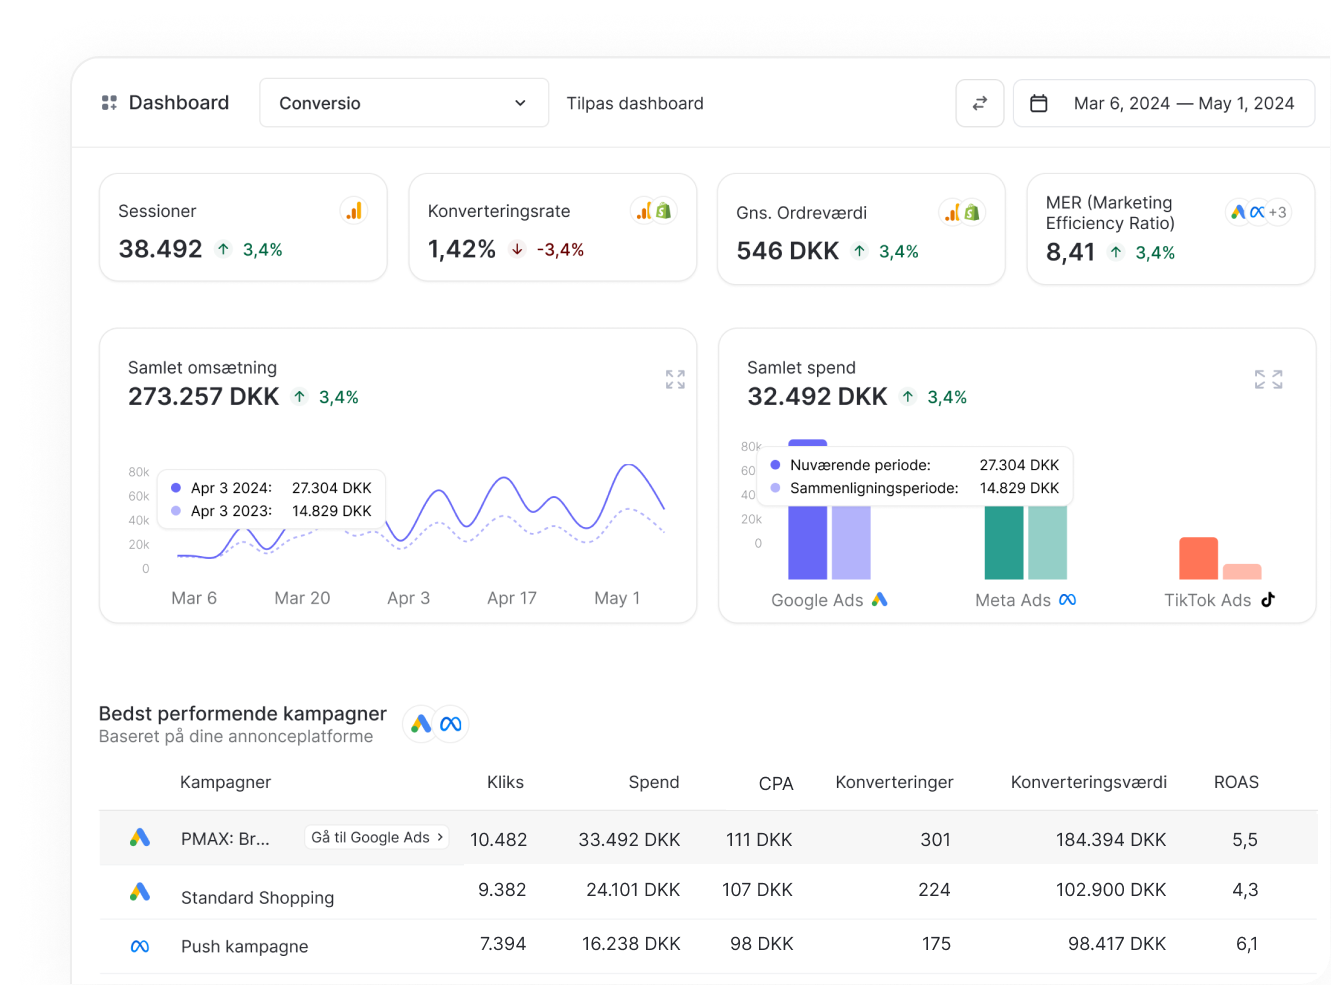Click the 38.492 Sessioner value
Viewport: 1331px width, 985px height.
[160, 249]
